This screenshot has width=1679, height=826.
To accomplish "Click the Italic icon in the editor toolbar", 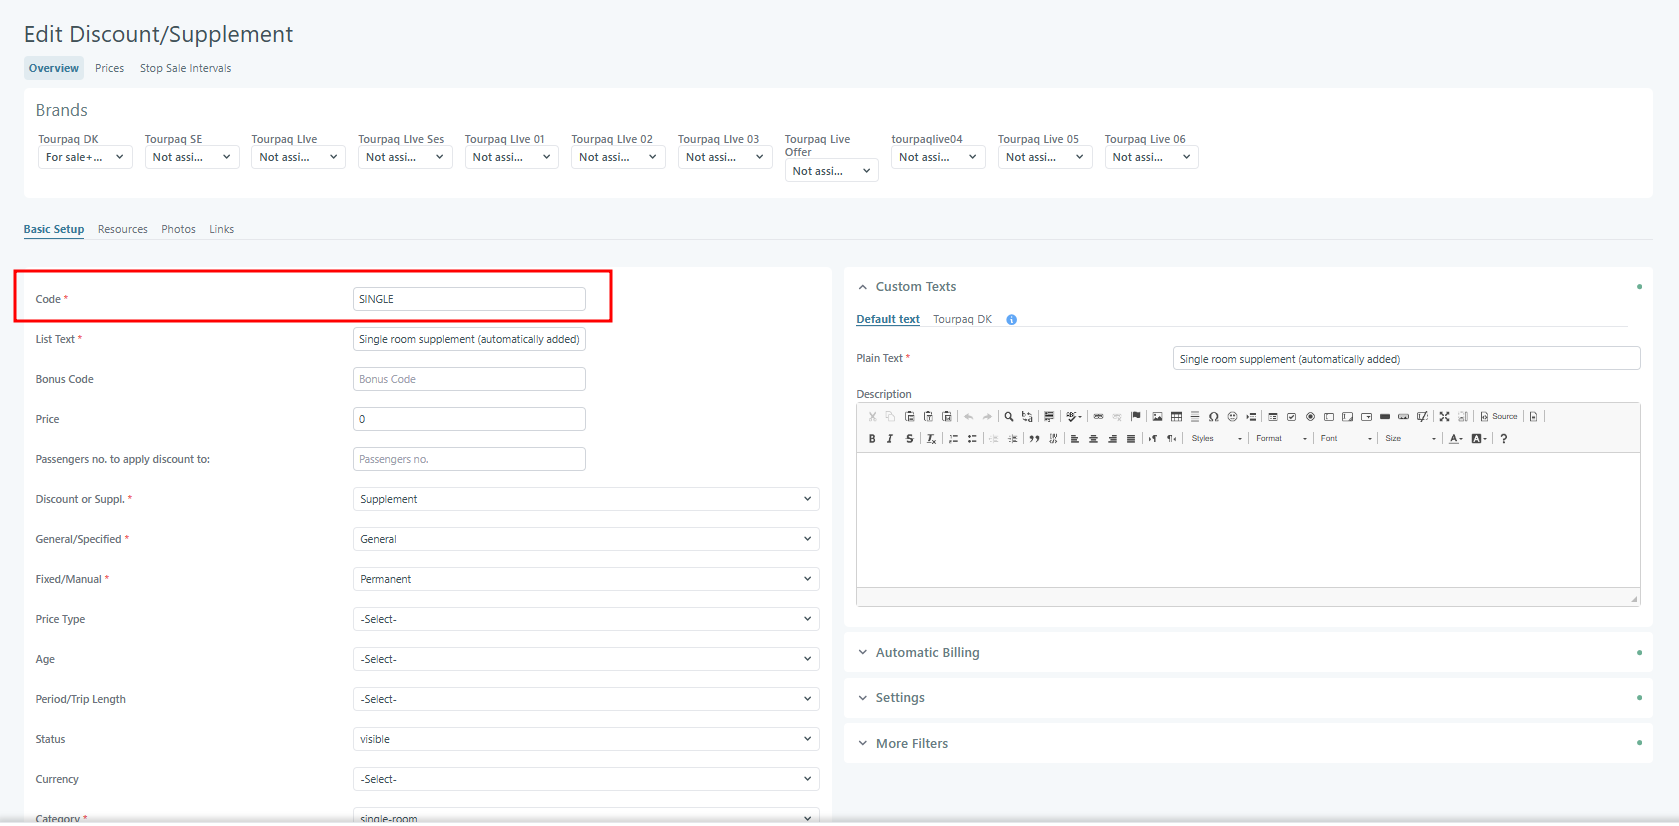I will coord(890,439).
